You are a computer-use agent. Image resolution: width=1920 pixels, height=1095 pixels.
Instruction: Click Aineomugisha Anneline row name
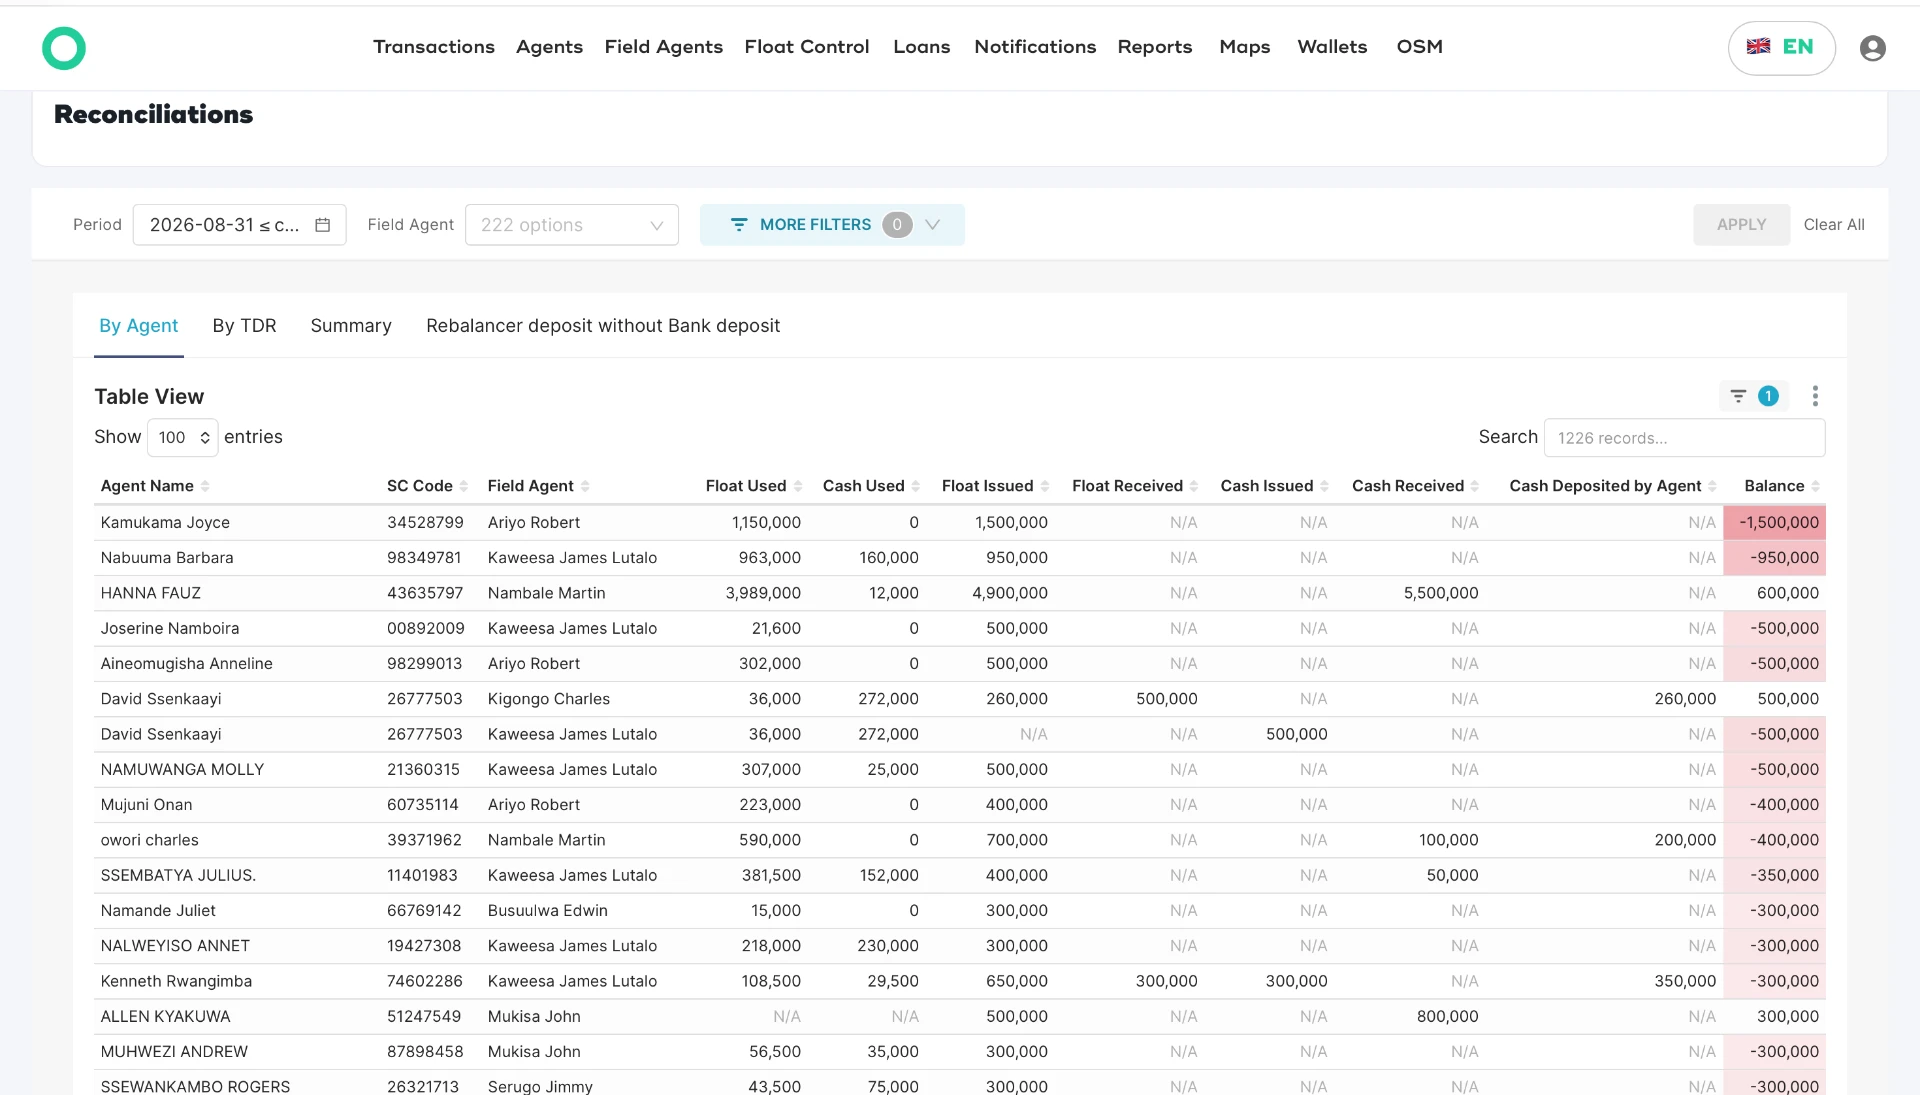[x=186, y=664]
